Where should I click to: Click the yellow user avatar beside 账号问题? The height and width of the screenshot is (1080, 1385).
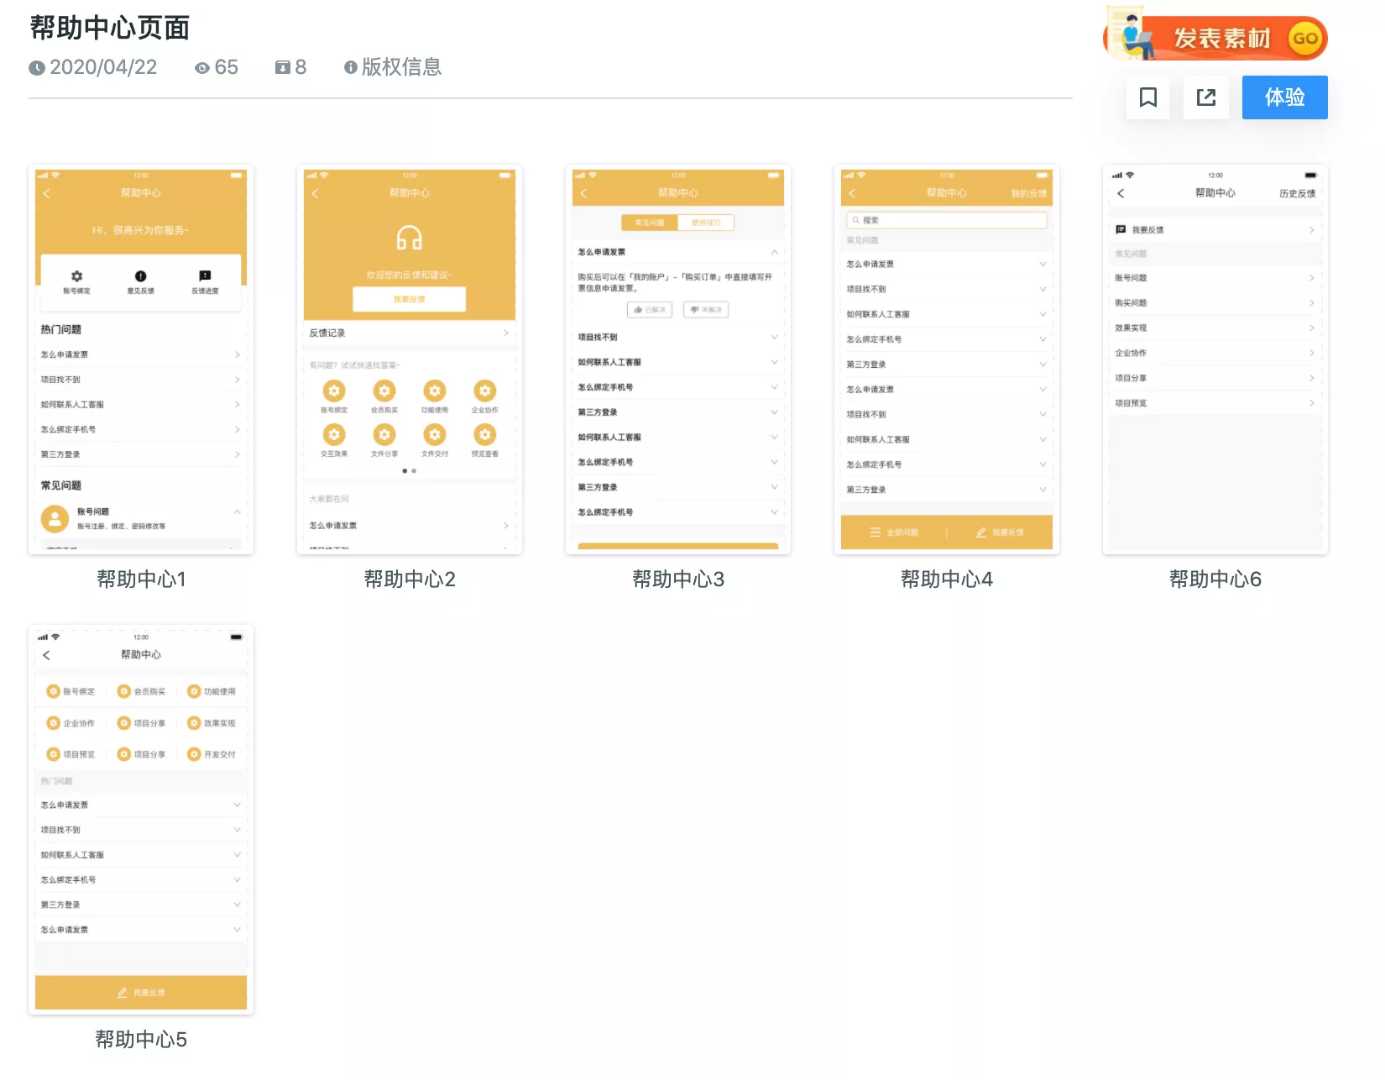pos(54,518)
